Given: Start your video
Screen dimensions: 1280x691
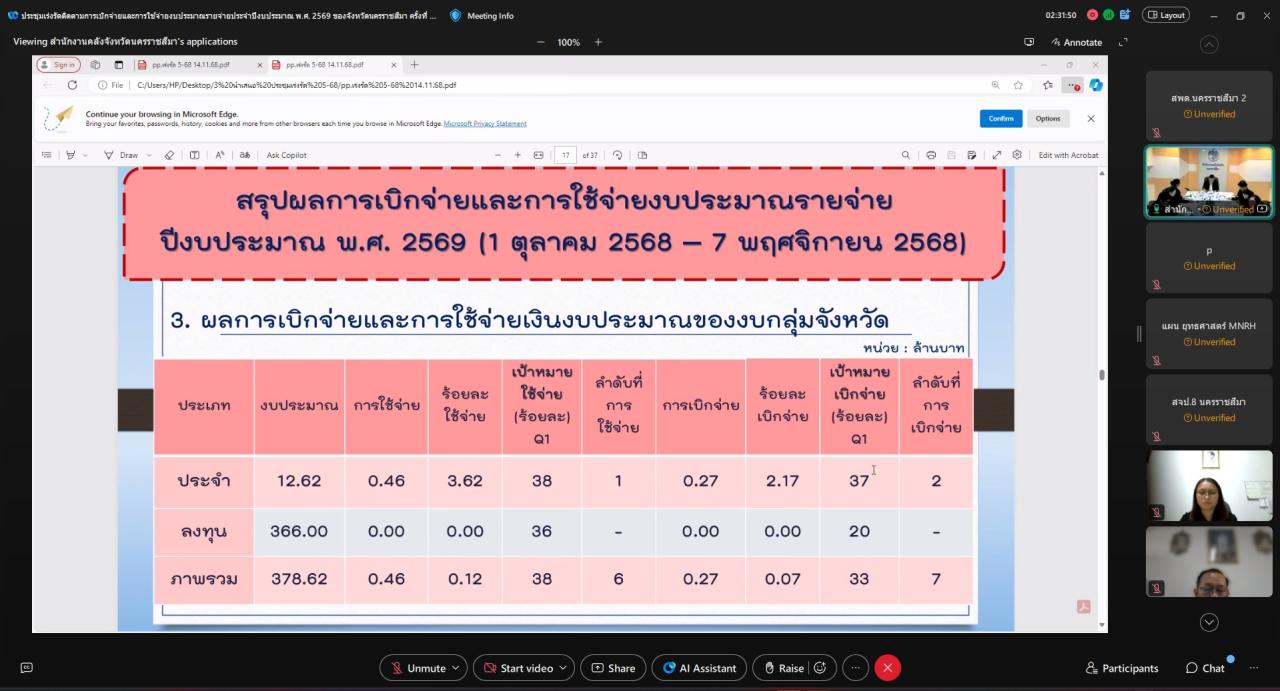Looking at the screenshot, I should coord(524,667).
